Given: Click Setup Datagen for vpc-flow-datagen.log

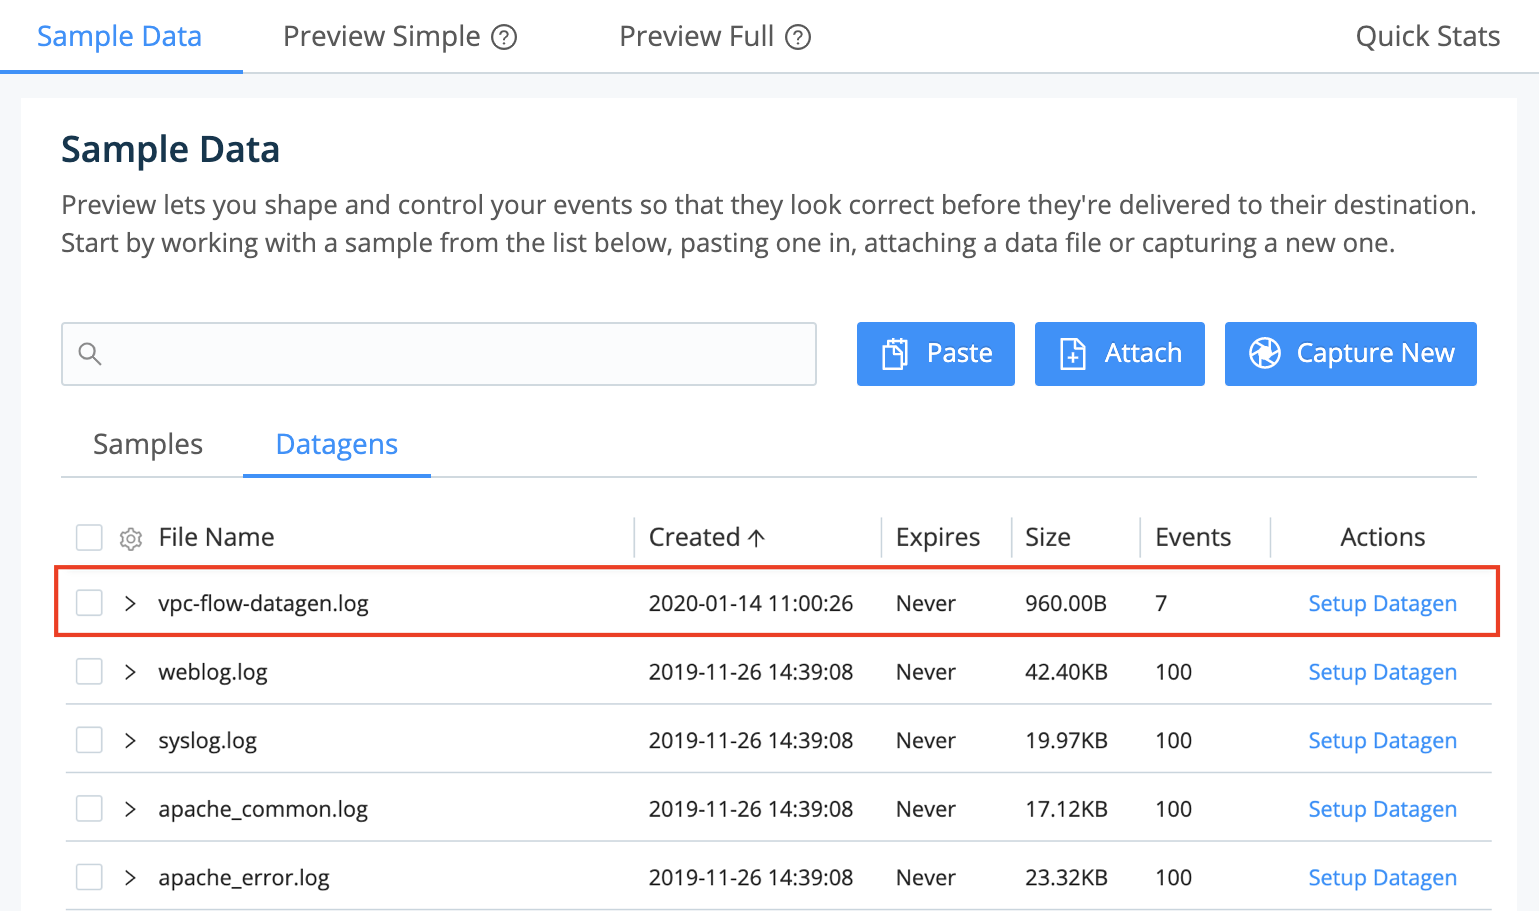Looking at the screenshot, I should tap(1382, 603).
